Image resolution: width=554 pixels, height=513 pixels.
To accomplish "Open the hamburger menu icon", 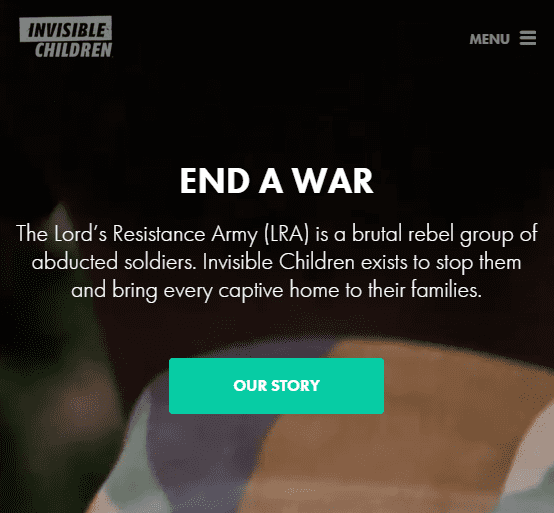I will click(x=528, y=38).
